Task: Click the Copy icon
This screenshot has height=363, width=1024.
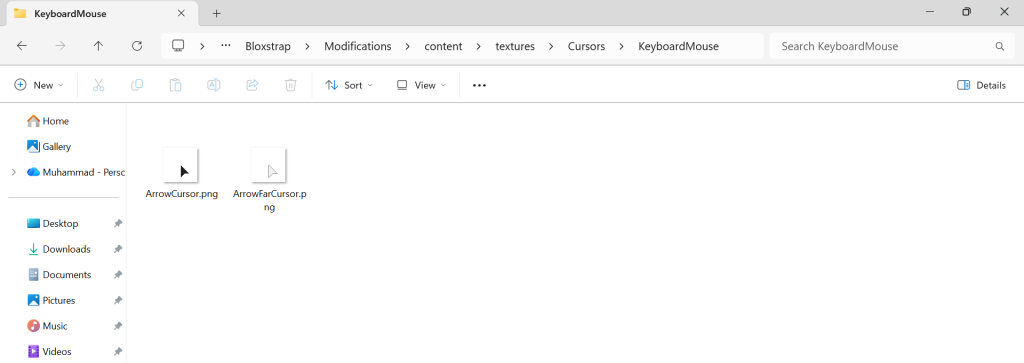Action: click(136, 85)
